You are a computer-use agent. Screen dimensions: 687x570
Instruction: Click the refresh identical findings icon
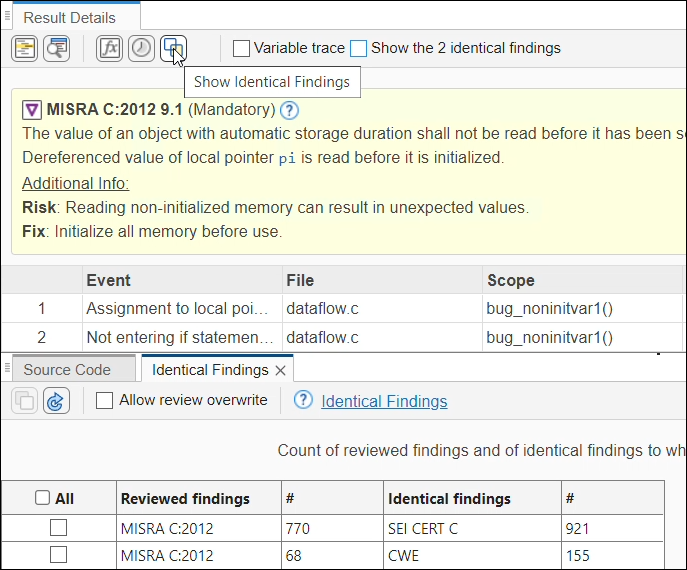tap(56, 400)
